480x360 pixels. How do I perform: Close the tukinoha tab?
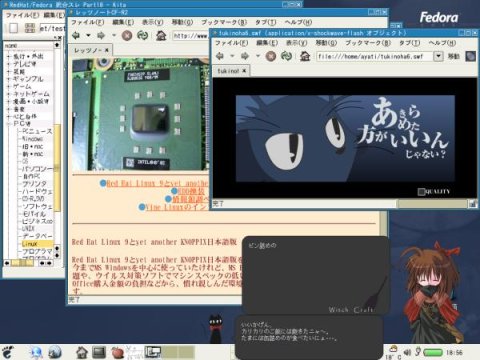244,71
